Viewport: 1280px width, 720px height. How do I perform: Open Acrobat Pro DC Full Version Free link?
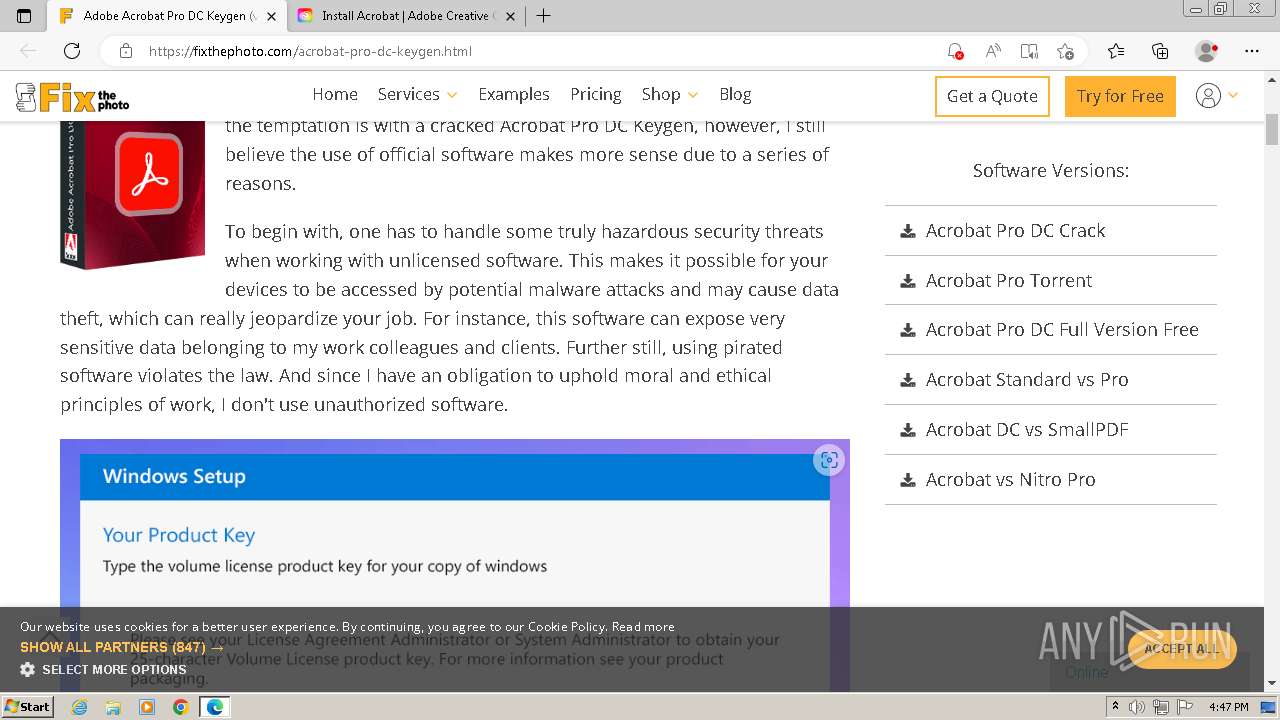click(x=1062, y=330)
